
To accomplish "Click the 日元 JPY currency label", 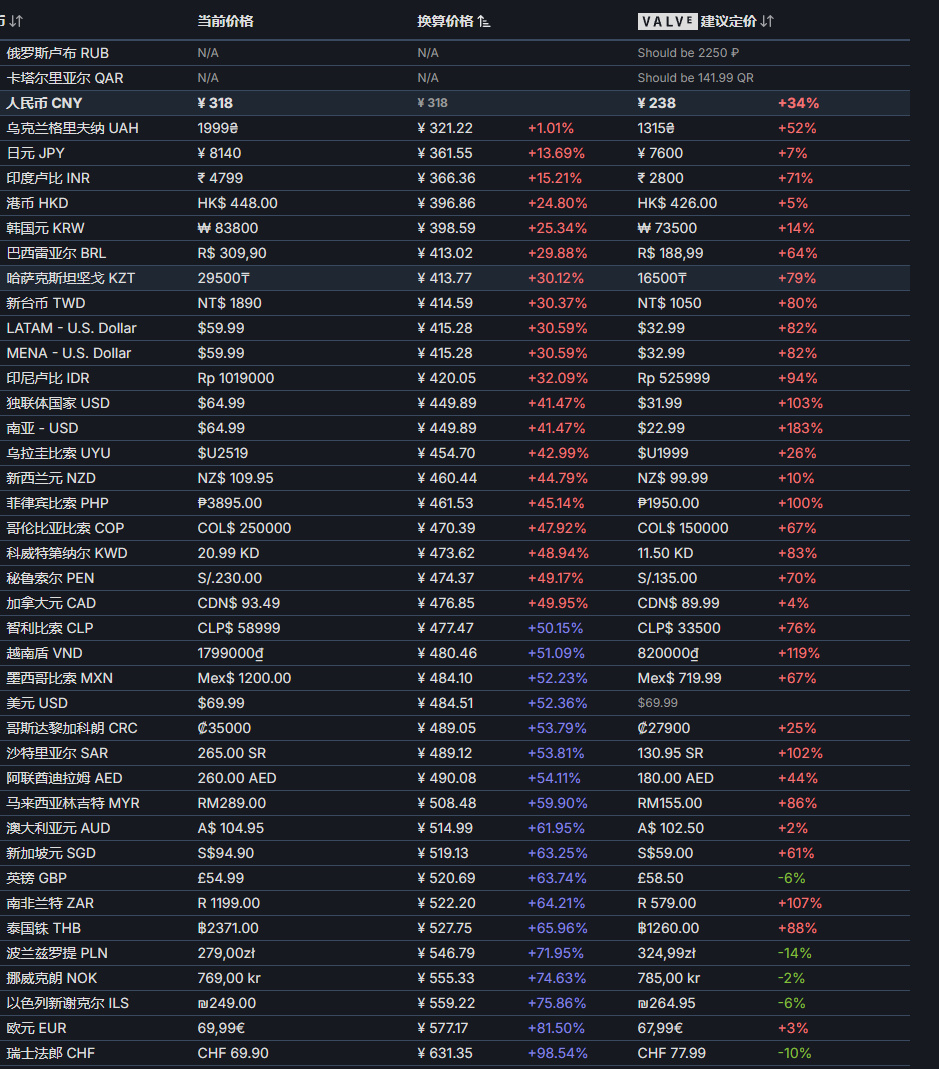I will pyautogui.click(x=40, y=153).
